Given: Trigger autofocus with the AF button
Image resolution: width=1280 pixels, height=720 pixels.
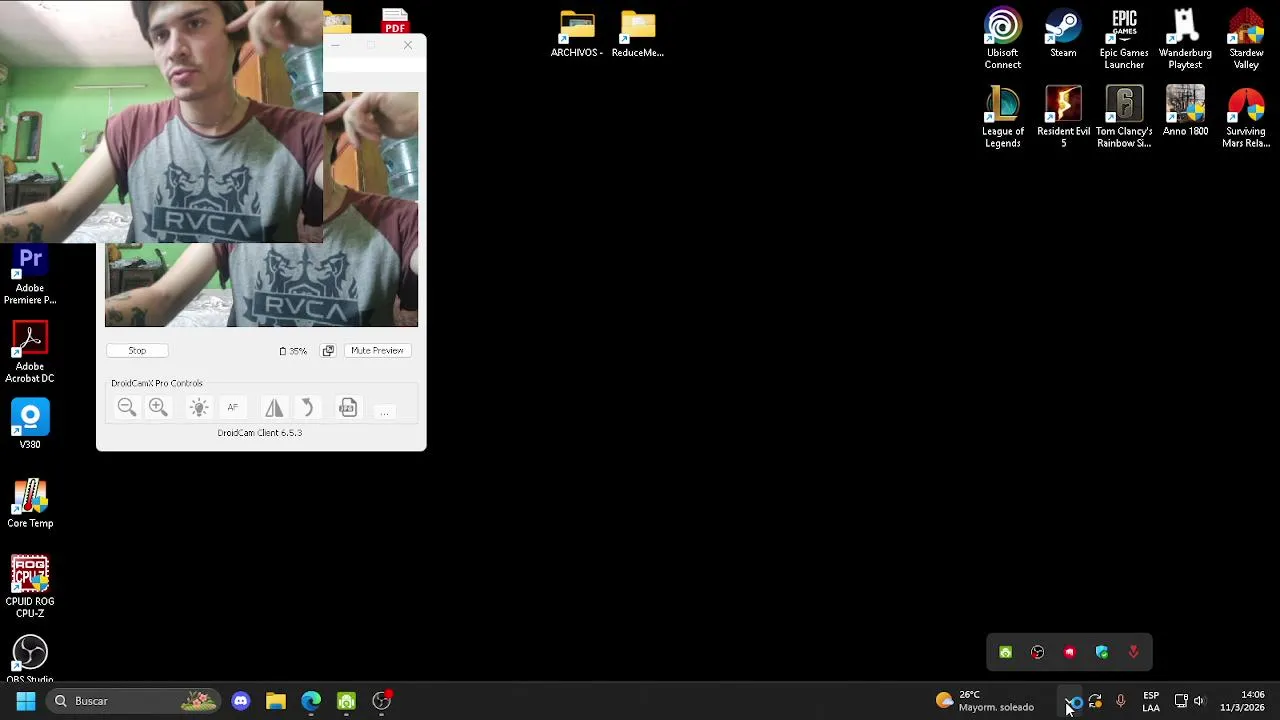Looking at the screenshot, I should click(232, 407).
